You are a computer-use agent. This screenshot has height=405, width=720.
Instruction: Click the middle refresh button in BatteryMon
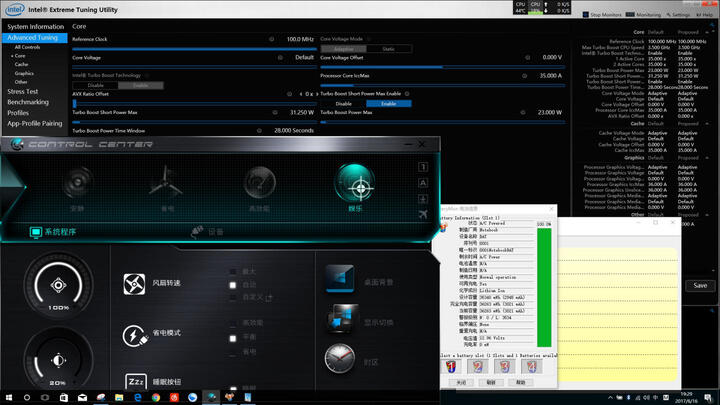click(491, 382)
